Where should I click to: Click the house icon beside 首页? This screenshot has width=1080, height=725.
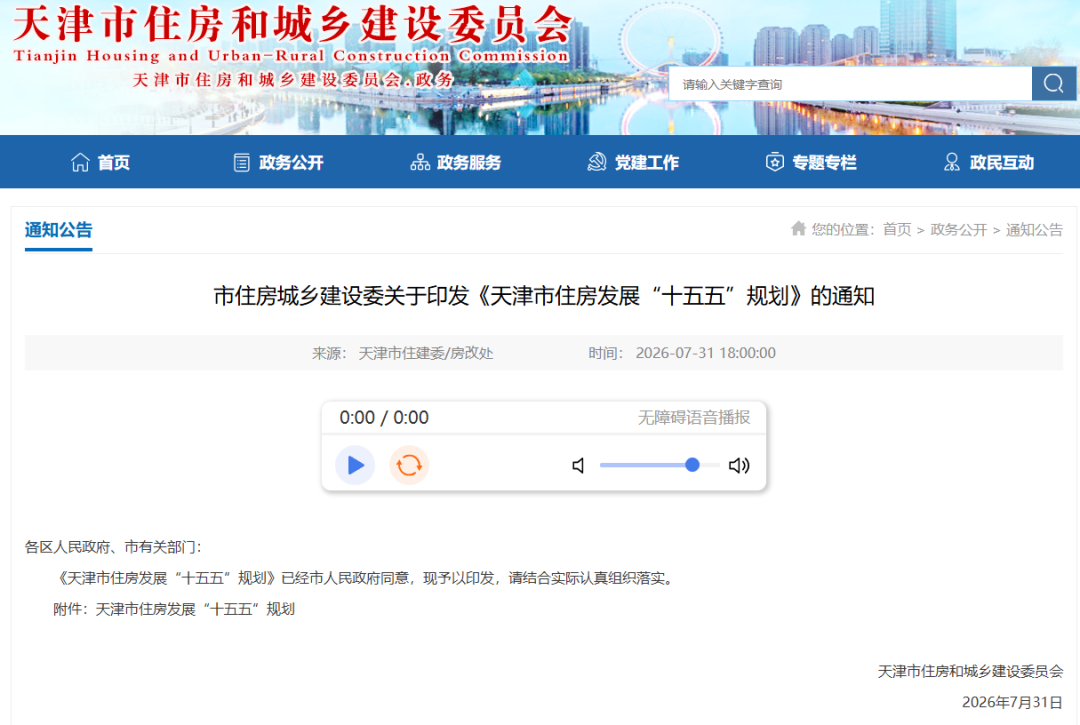coord(80,162)
